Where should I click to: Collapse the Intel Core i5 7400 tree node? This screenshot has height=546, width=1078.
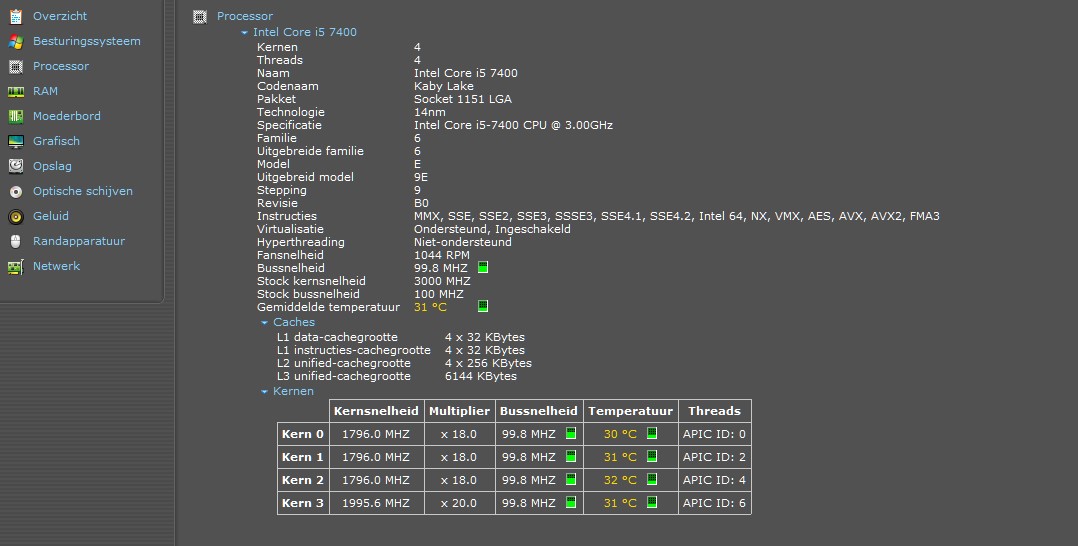coord(244,32)
